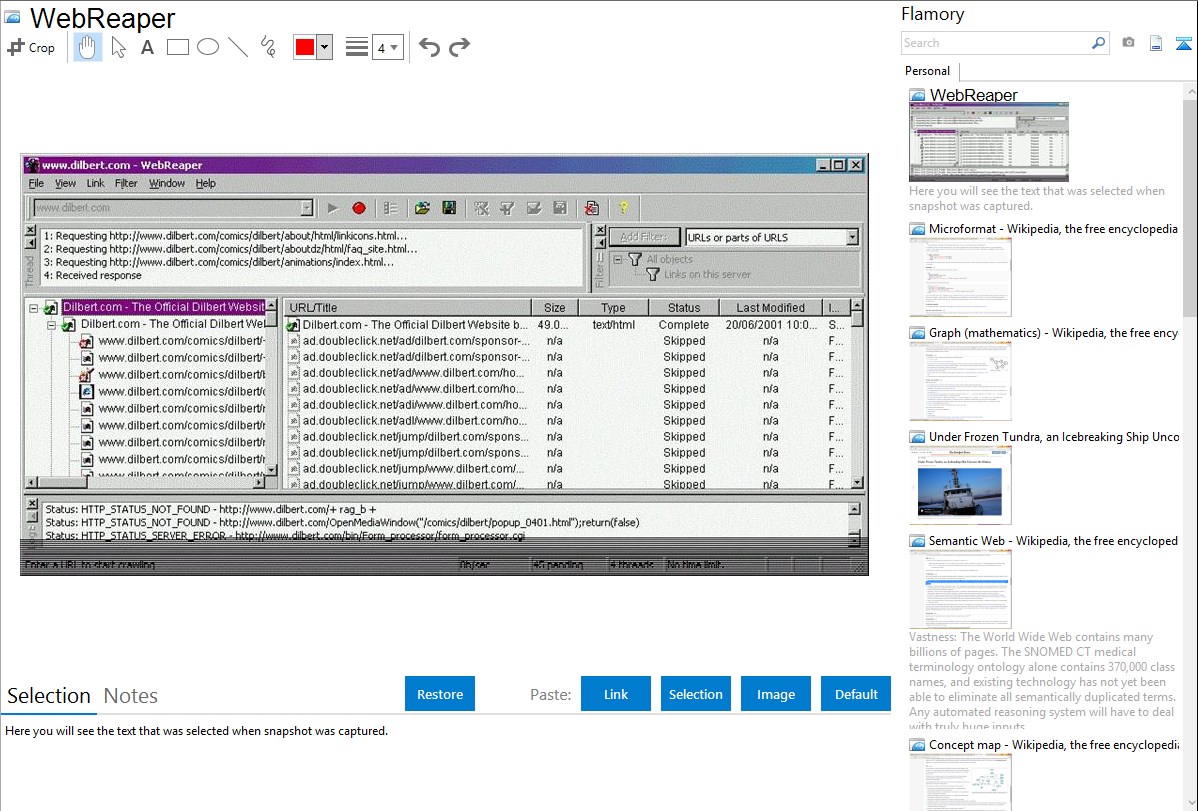Click the URL/Title column header
The height and width of the screenshot is (811, 1198).
(408, 308)
